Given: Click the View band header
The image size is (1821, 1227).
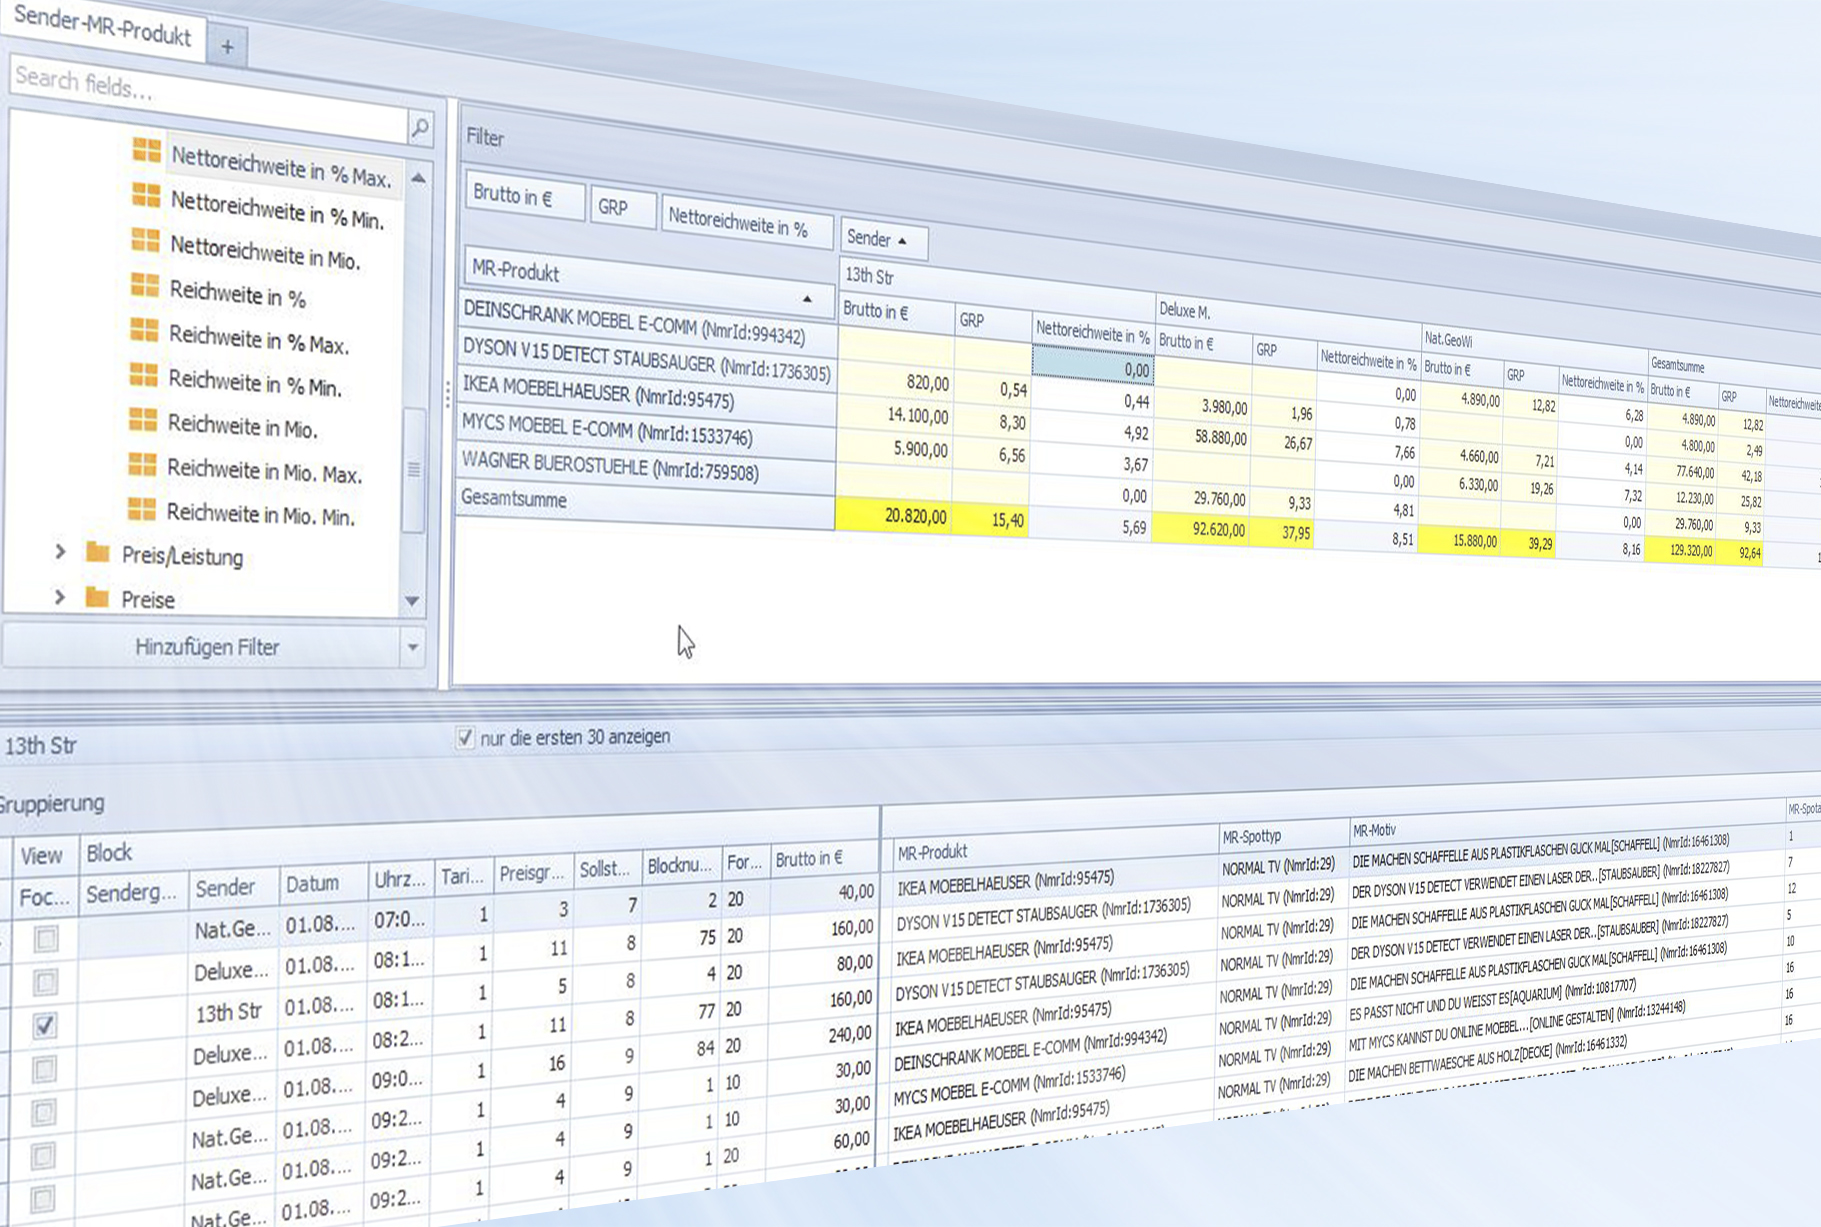Looking at the screenshot, I should coord(43,856).
